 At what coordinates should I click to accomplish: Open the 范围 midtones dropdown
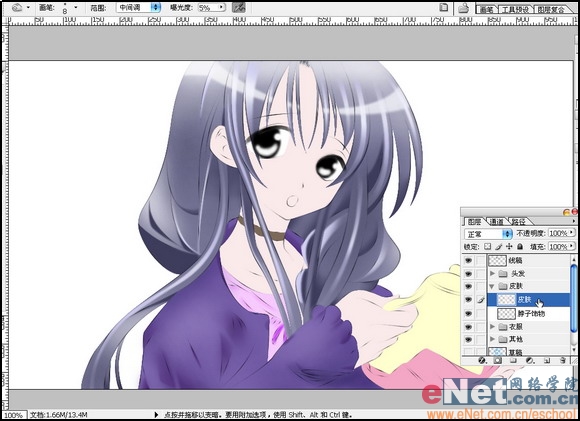click(156, 7)
